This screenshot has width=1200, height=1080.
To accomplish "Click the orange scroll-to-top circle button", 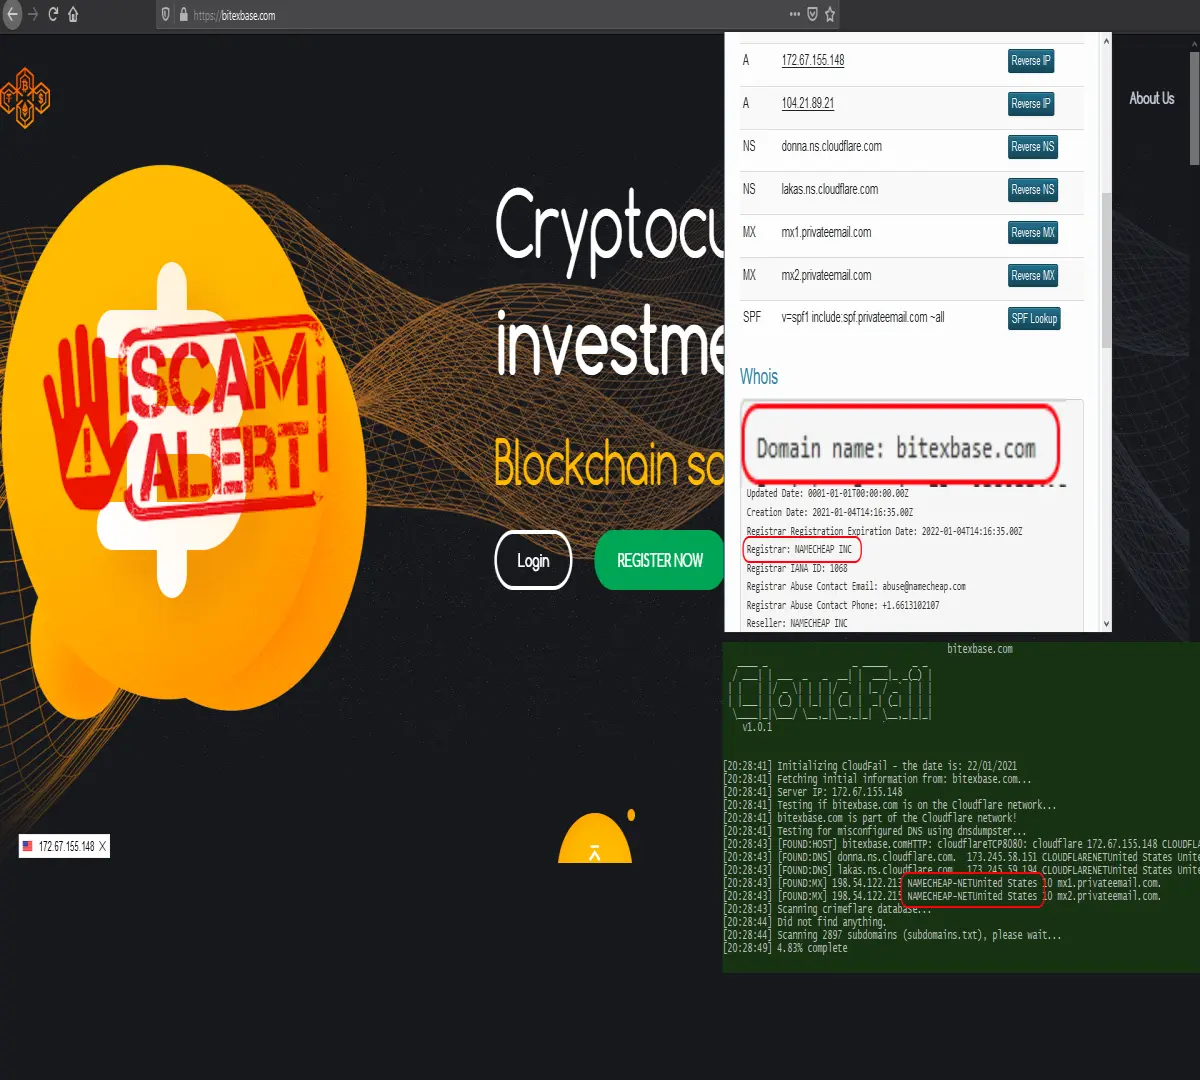I will coord(595,838).
